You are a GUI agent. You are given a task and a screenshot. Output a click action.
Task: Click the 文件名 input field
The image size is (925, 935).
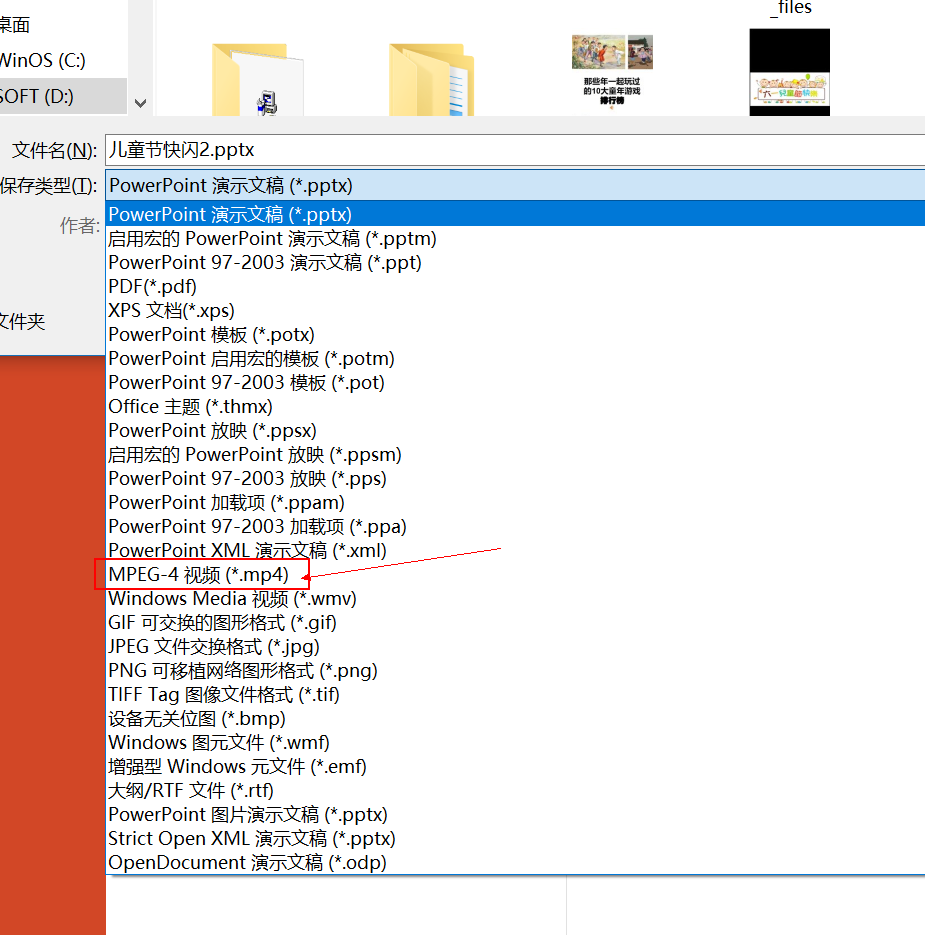tap(515, 150)
